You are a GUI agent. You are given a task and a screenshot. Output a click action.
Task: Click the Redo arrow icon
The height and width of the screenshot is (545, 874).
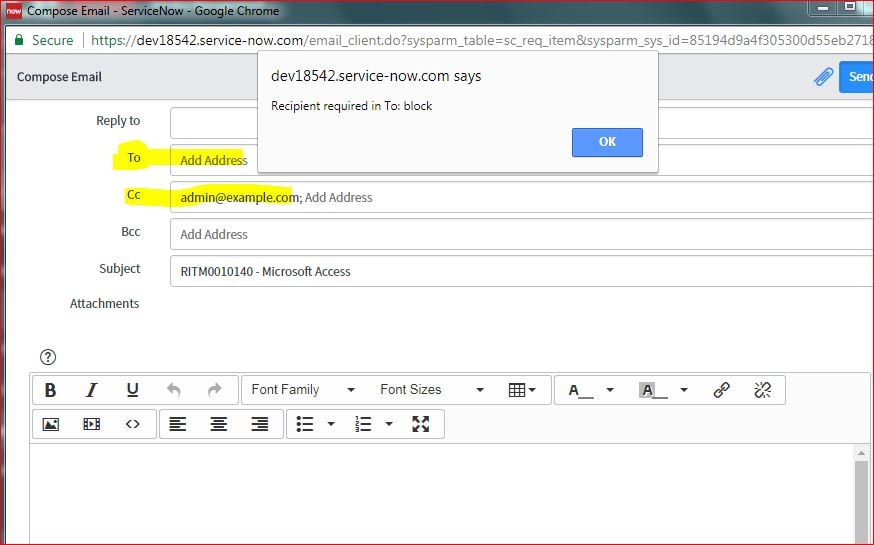214,390
